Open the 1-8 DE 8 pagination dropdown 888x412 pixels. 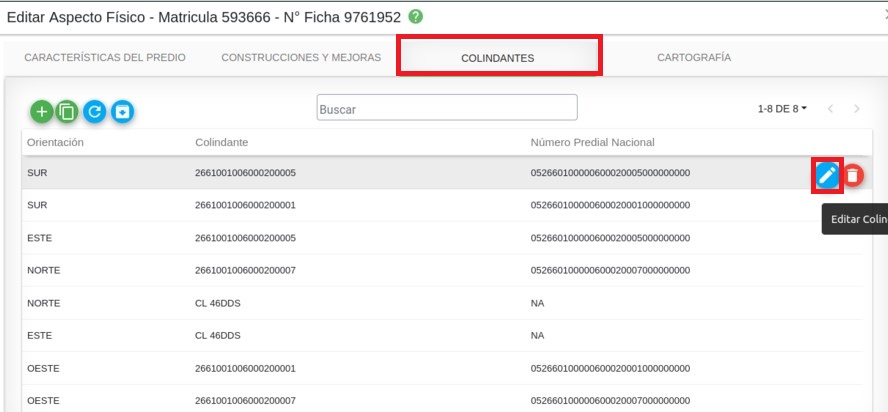pos(782,108)
